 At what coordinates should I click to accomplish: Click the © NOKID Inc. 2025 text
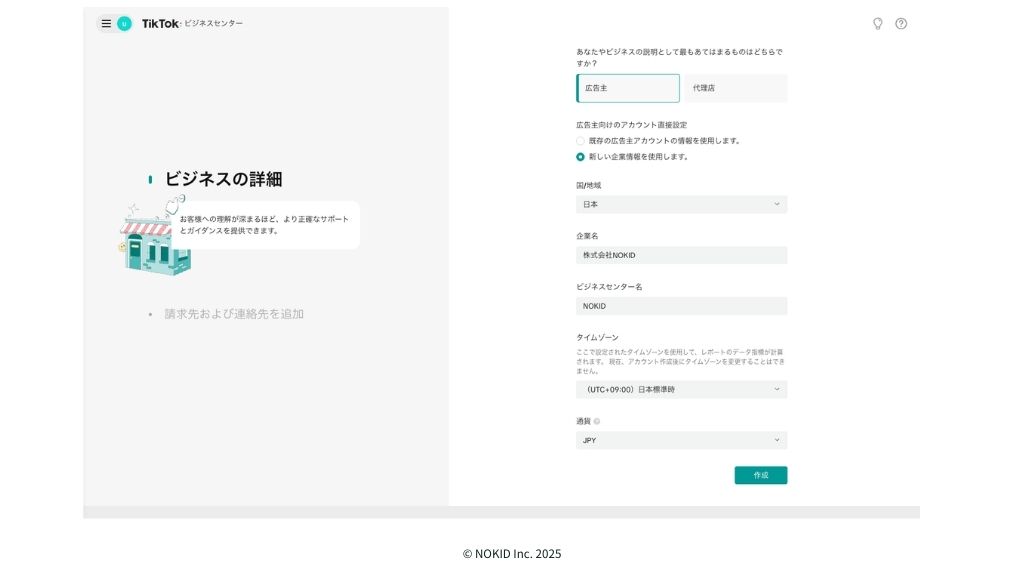click(x=512, y=554)
